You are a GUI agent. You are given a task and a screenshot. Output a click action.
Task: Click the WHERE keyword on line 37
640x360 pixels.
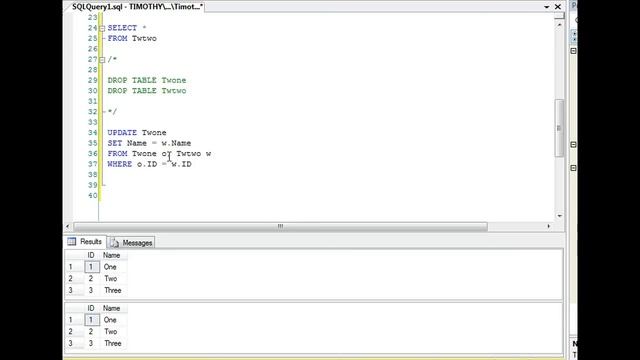[120, 164]
